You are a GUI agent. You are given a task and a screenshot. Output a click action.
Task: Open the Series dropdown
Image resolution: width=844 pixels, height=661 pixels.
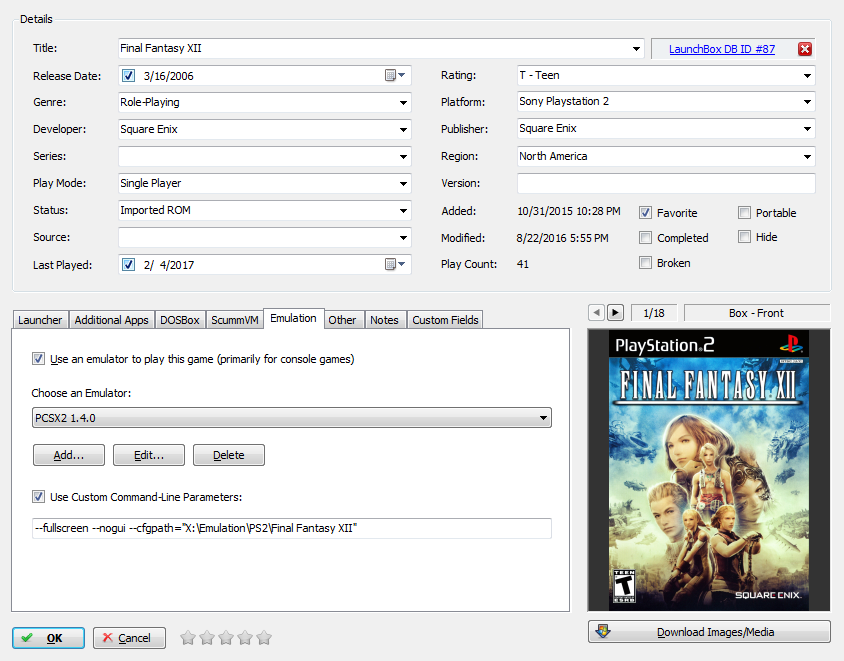(x=403, y=157)
